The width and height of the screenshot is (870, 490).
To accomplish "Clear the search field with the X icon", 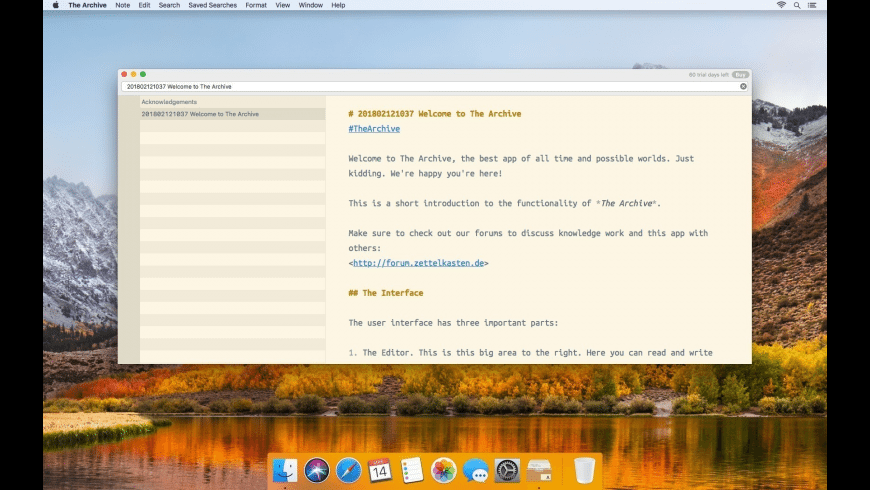I will pyautogui.click(x=743, y=87).
